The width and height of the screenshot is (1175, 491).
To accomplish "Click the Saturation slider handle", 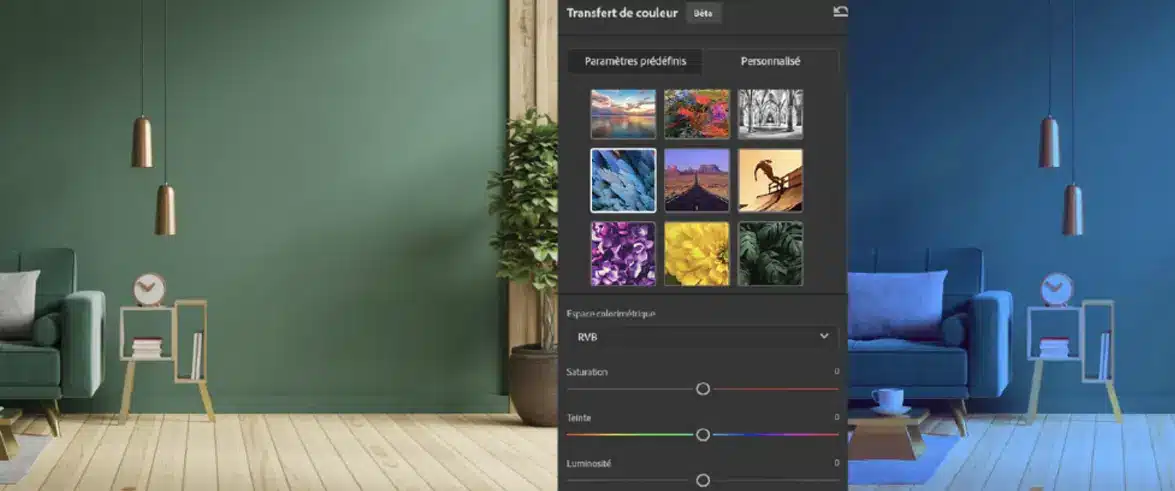I will point(703,389).
